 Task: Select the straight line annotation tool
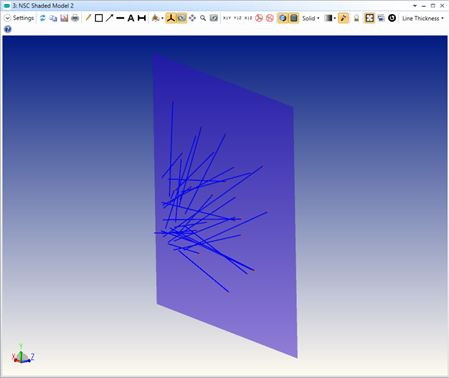(120, 18)
